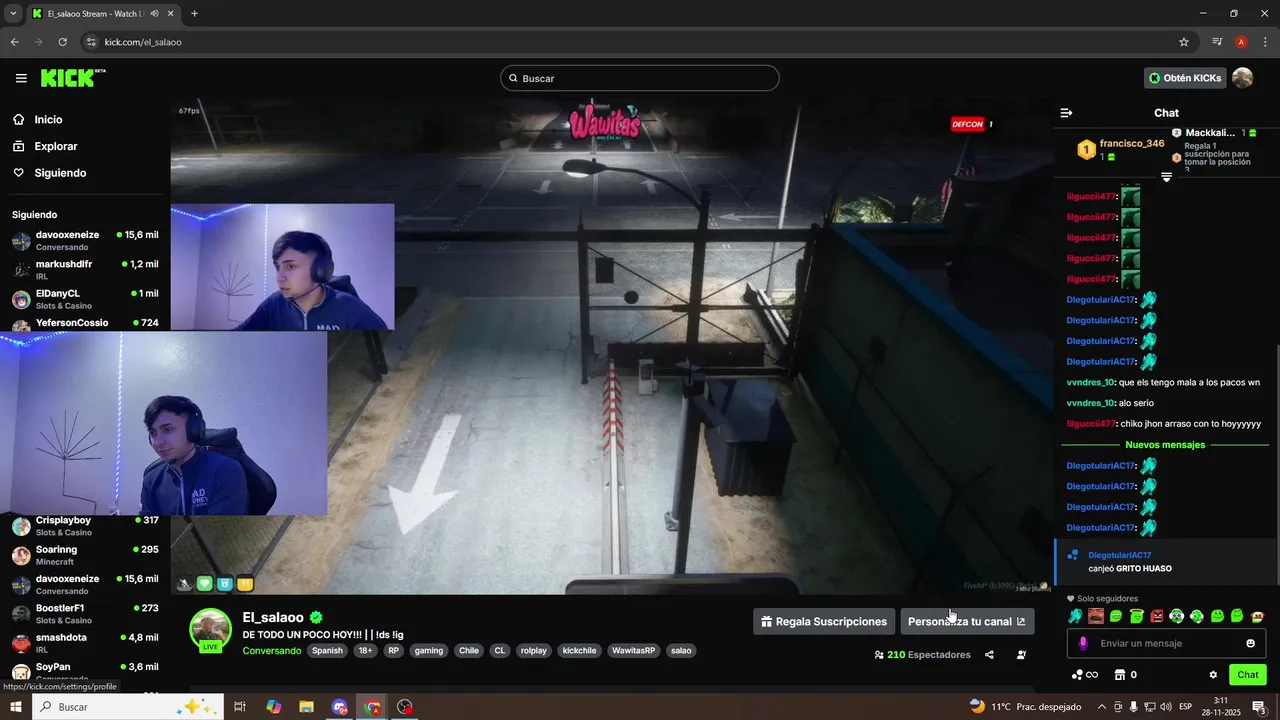Image resolution: width=1280 pixels, height=720 pixels.
Task: Open Chrome three-dot menu
Action: [1266, 42]
